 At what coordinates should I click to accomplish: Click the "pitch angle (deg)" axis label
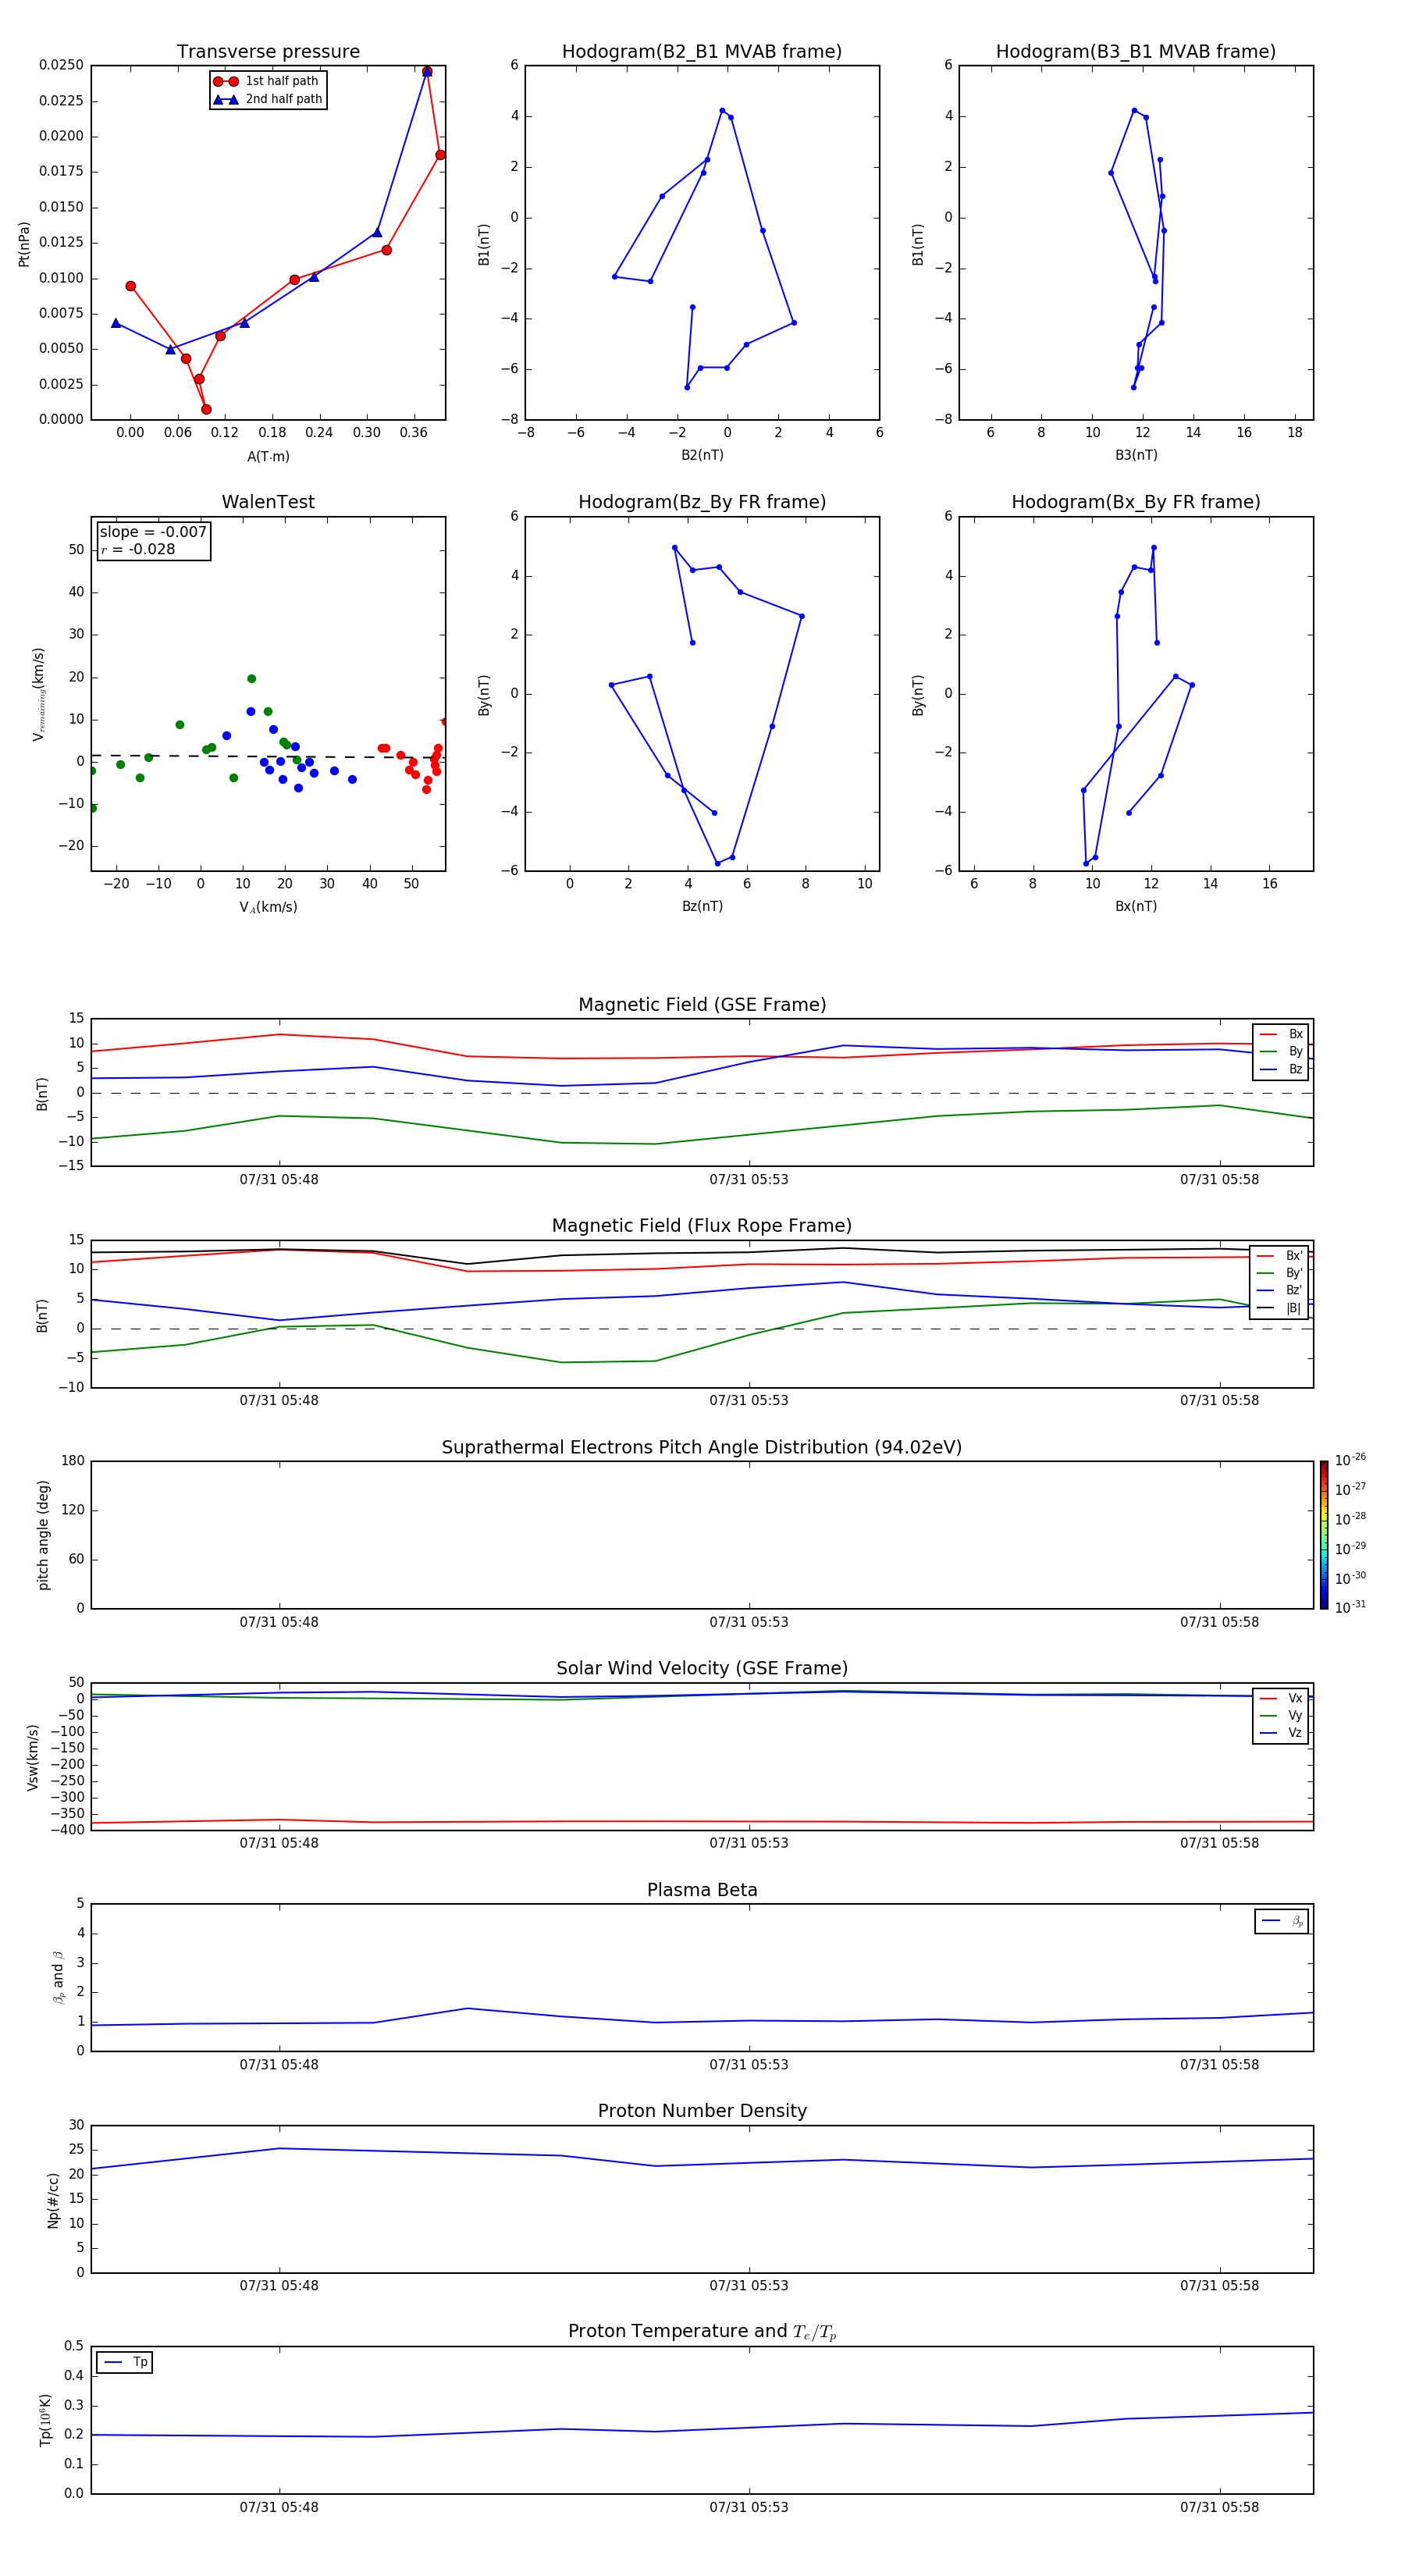click(43, 1535)
